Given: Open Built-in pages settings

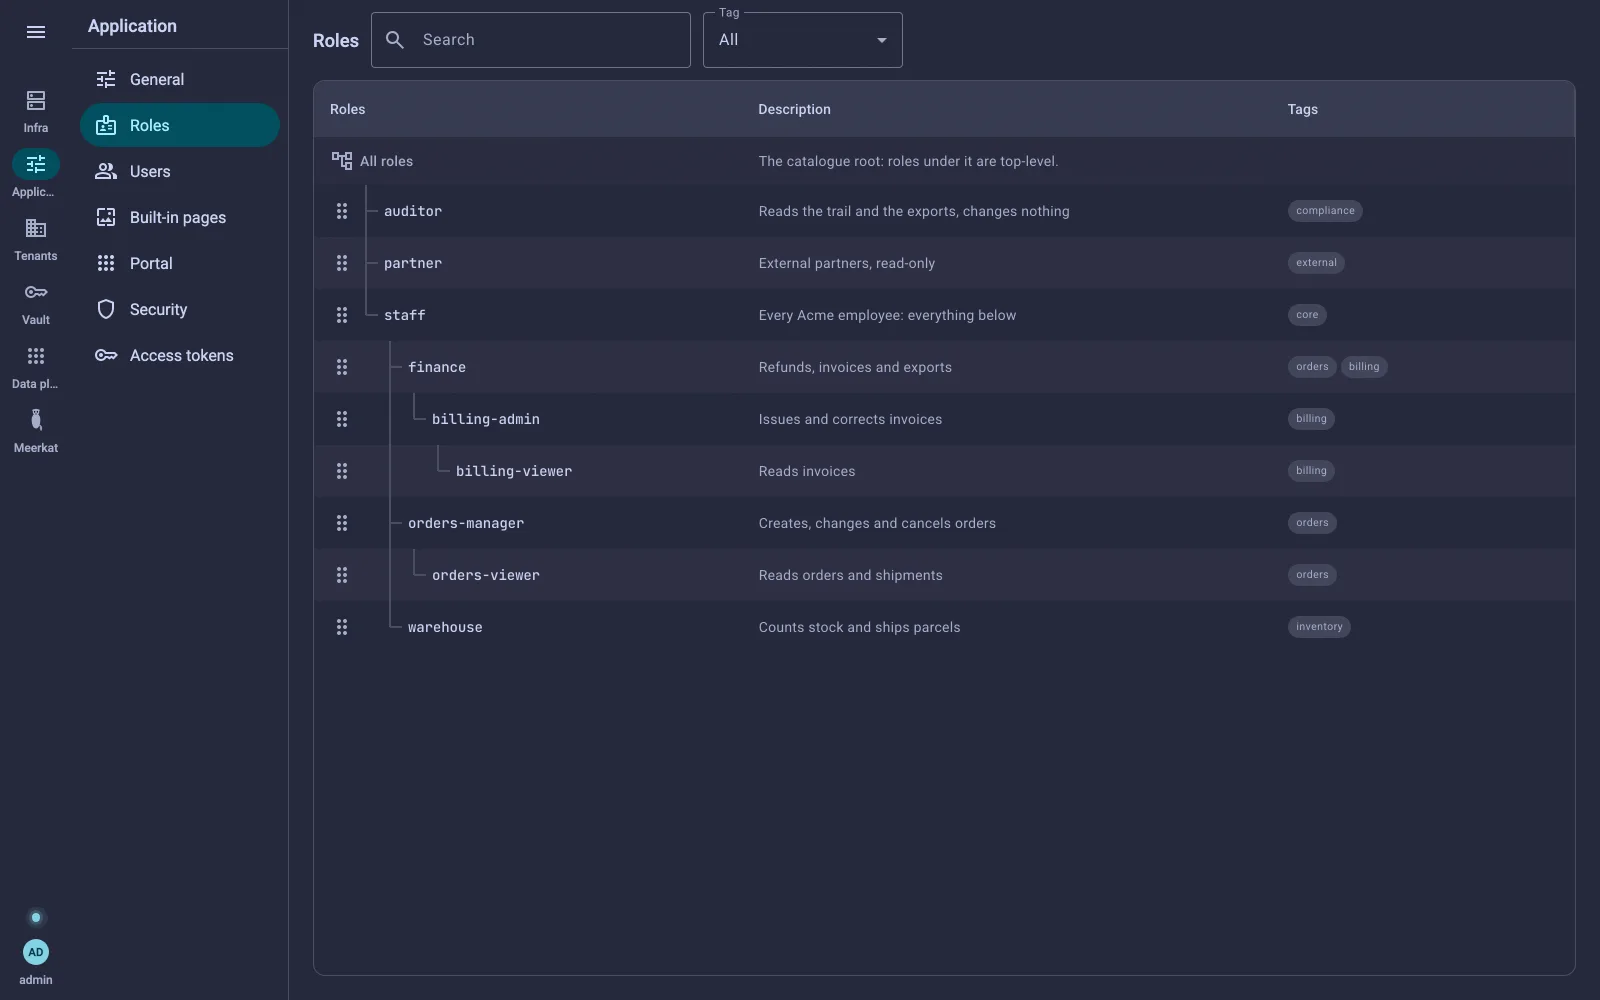Looking at the screenshot, I should point(180,217).
